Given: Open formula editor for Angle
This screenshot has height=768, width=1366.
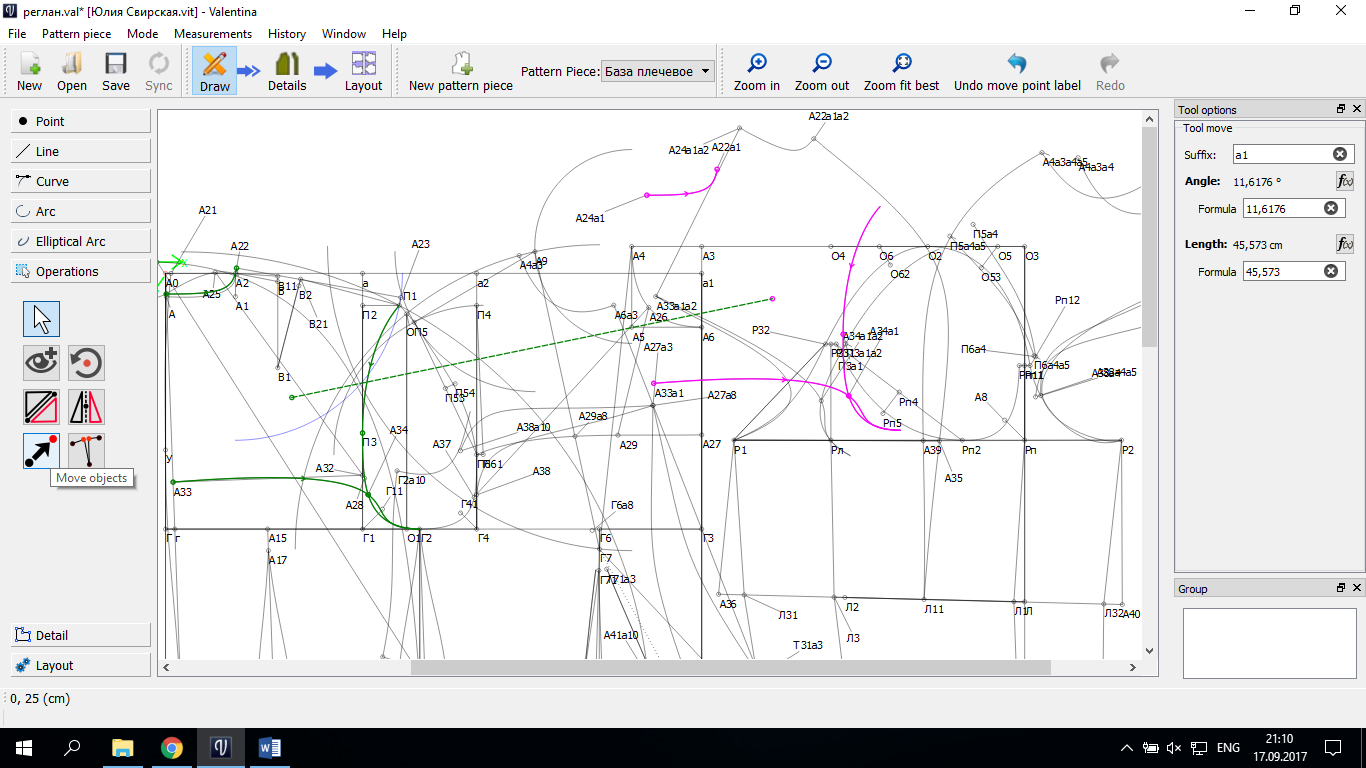Looking at the screenshot, I should click(1345, 181).
